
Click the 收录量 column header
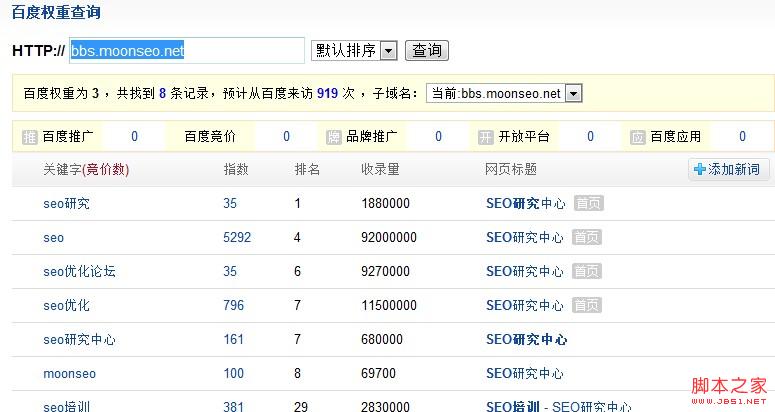(380, 169)
